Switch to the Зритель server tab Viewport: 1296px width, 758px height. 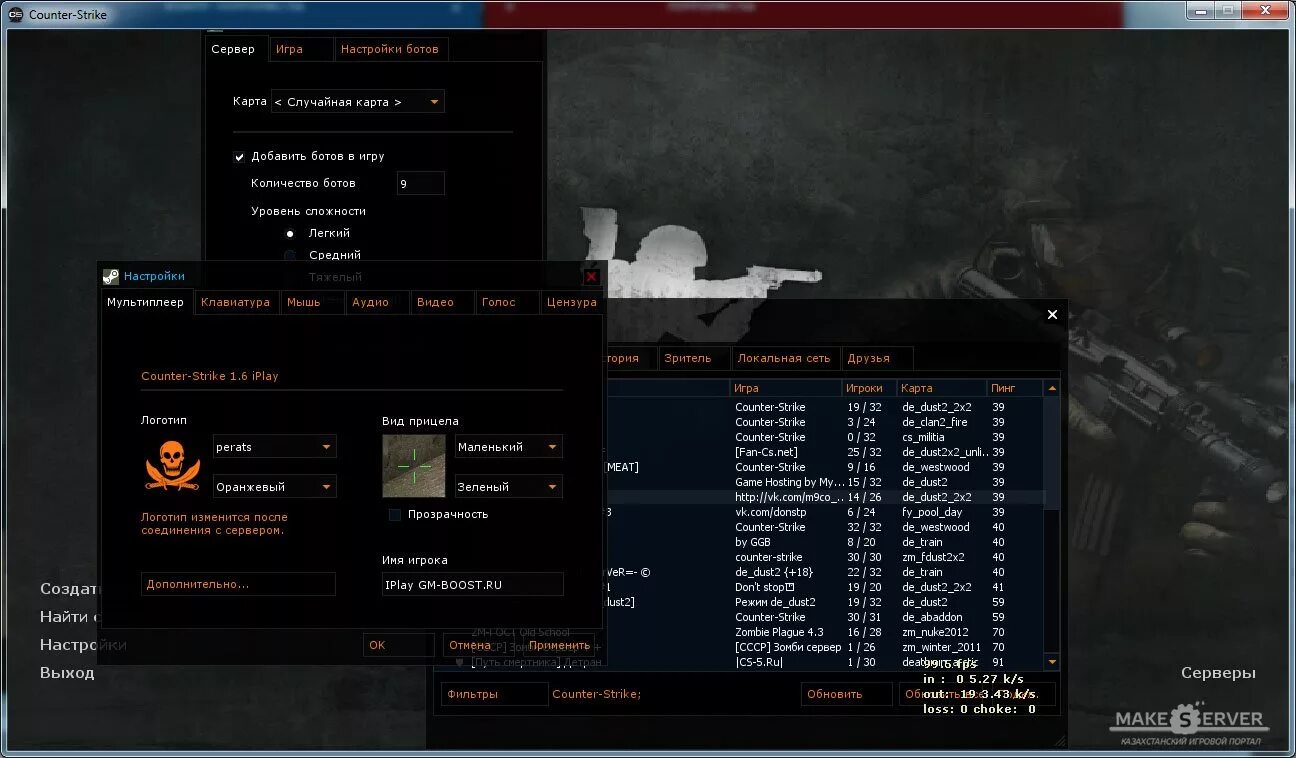point(693,358)
